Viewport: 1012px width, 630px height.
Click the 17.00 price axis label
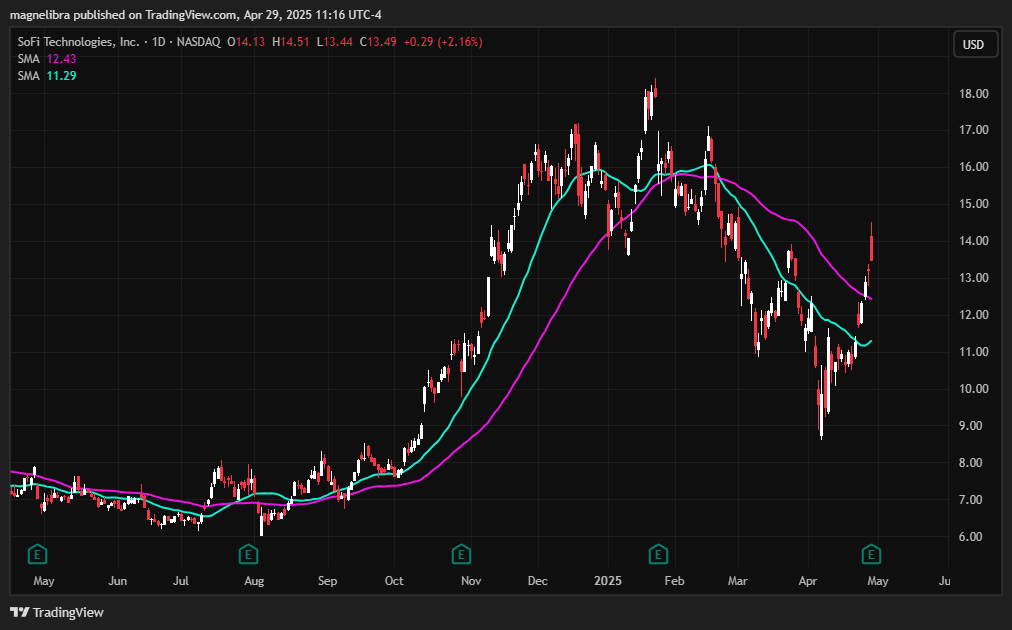click(x=973, y=130)
